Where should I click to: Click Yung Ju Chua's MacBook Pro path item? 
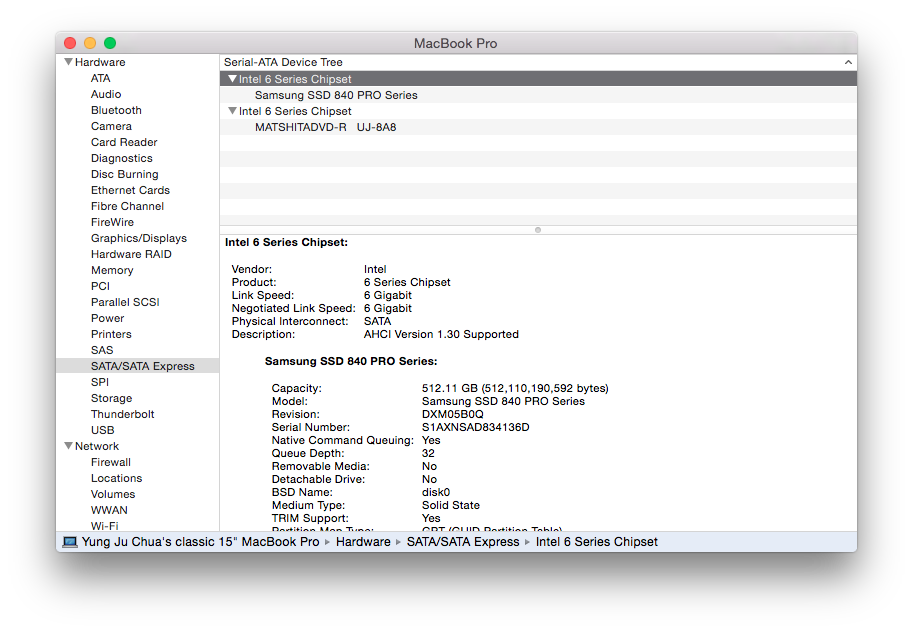pos(200,542)
